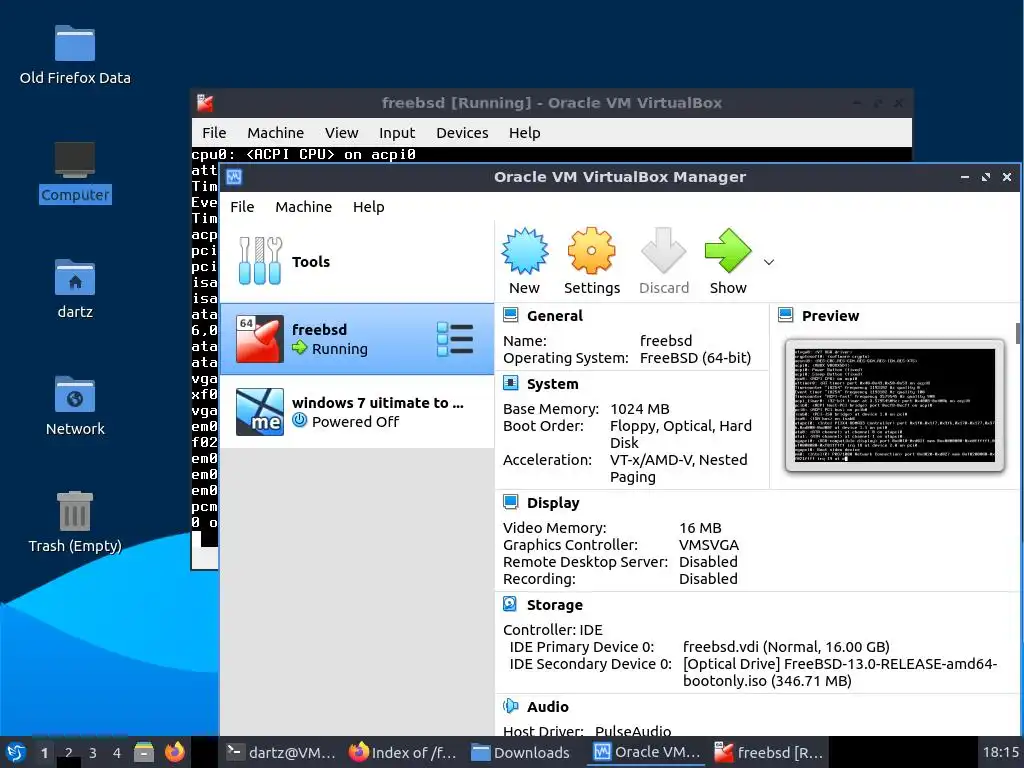Click the General section header
The width and height of the screenshot is (1024, 768).
554,316
